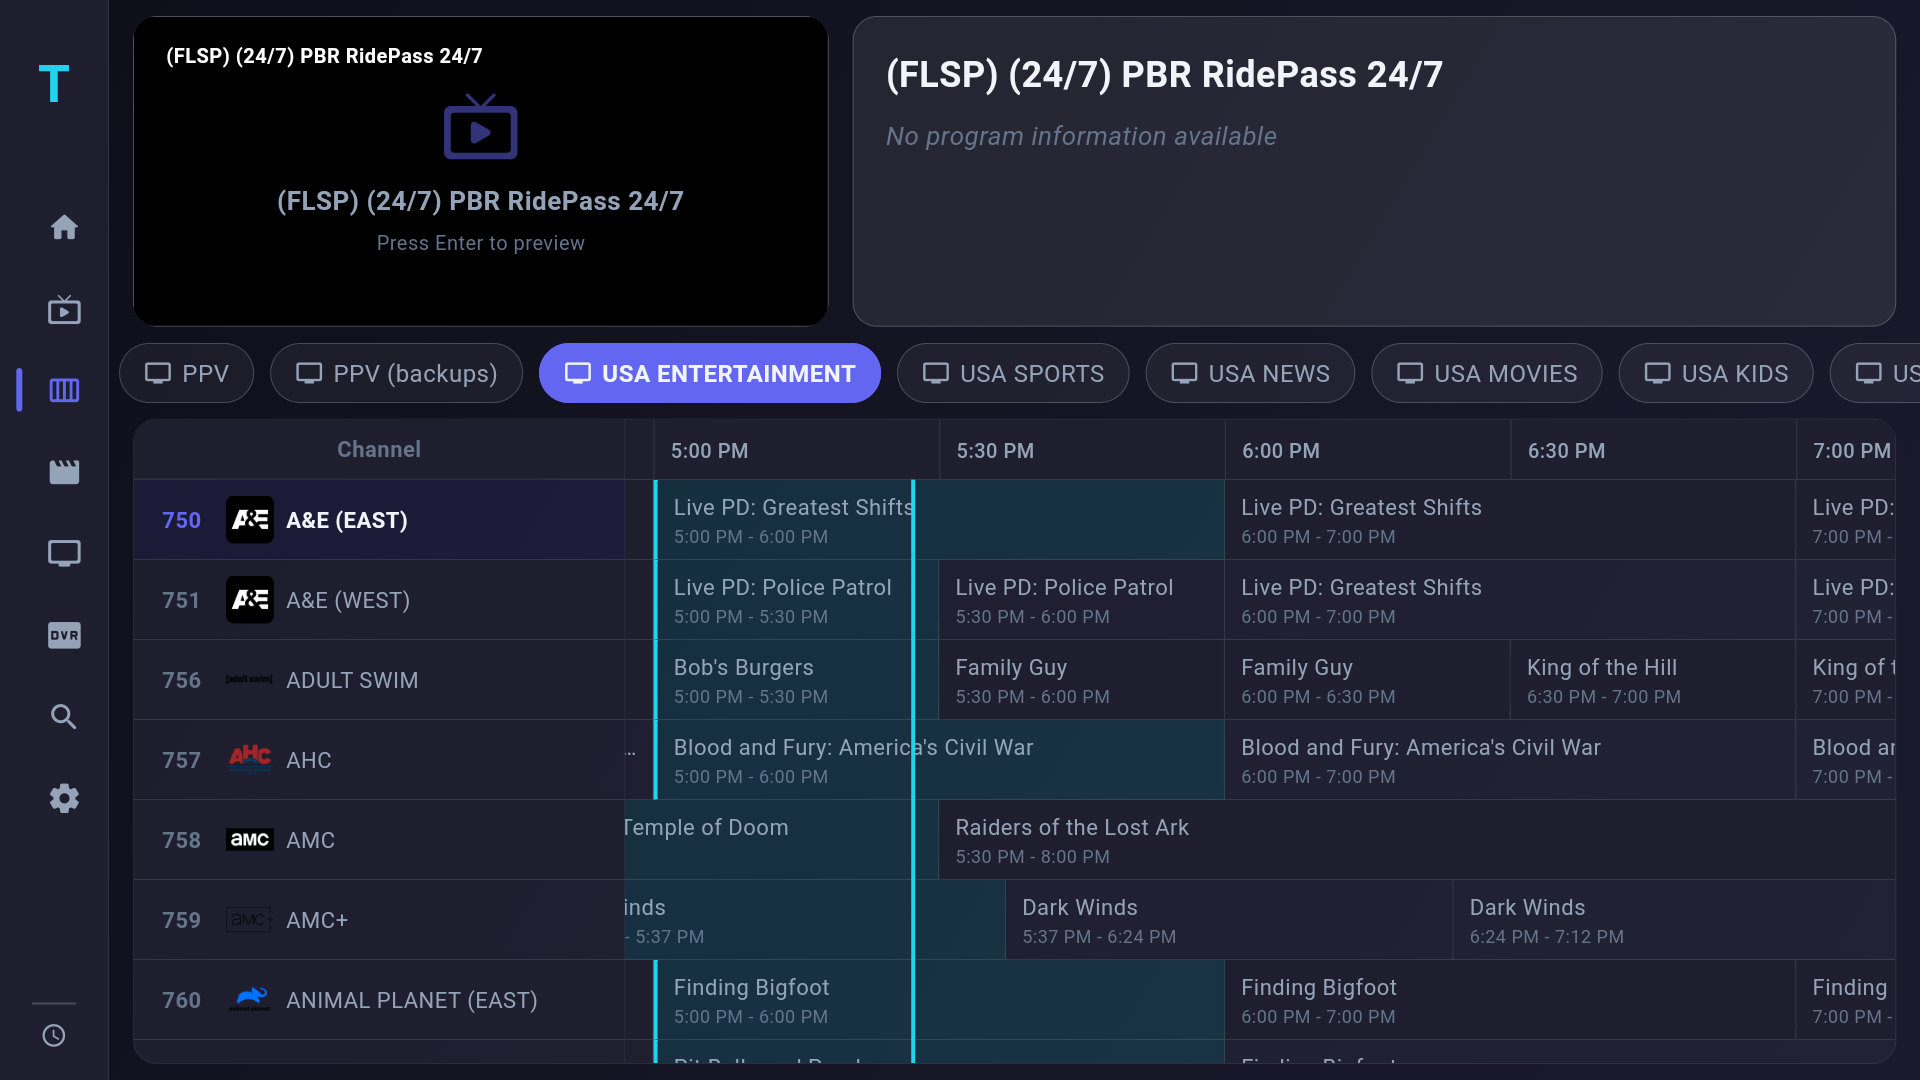Screen dimensions: 1920x1080
Task: Open the Series monitor icon in sidebar
Action: [x=64, y=553]
